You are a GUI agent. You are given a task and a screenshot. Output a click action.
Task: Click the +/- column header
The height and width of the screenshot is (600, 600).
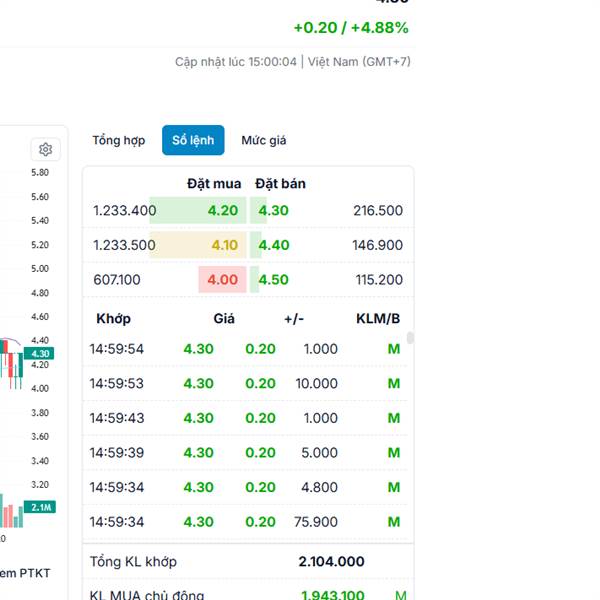(294, 319)
